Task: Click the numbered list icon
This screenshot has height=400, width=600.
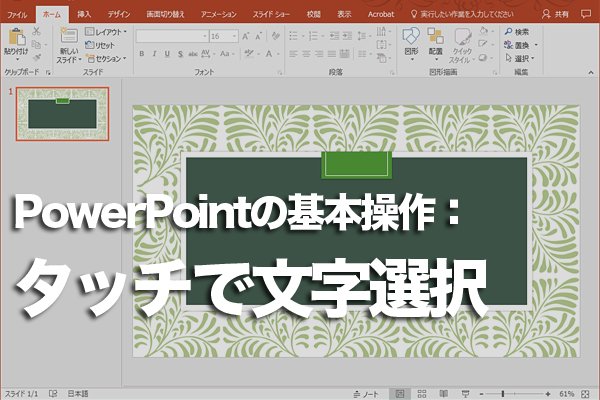Action: (313, 36)
